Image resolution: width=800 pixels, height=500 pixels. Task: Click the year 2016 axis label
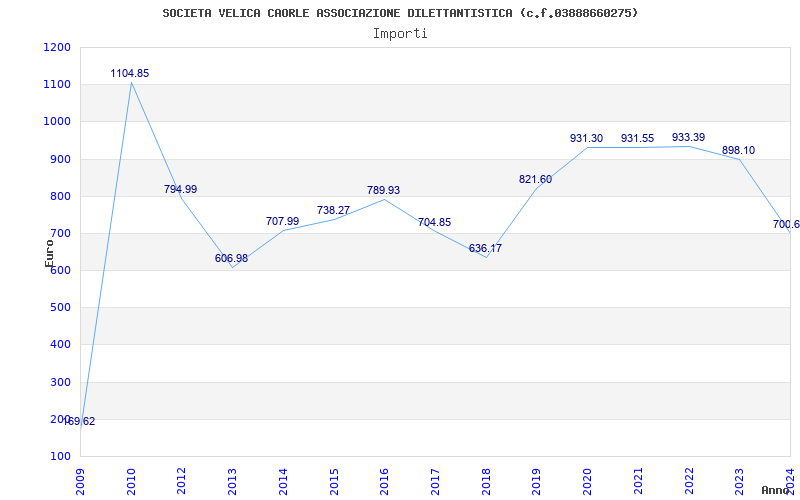click(x=384, y=481)
